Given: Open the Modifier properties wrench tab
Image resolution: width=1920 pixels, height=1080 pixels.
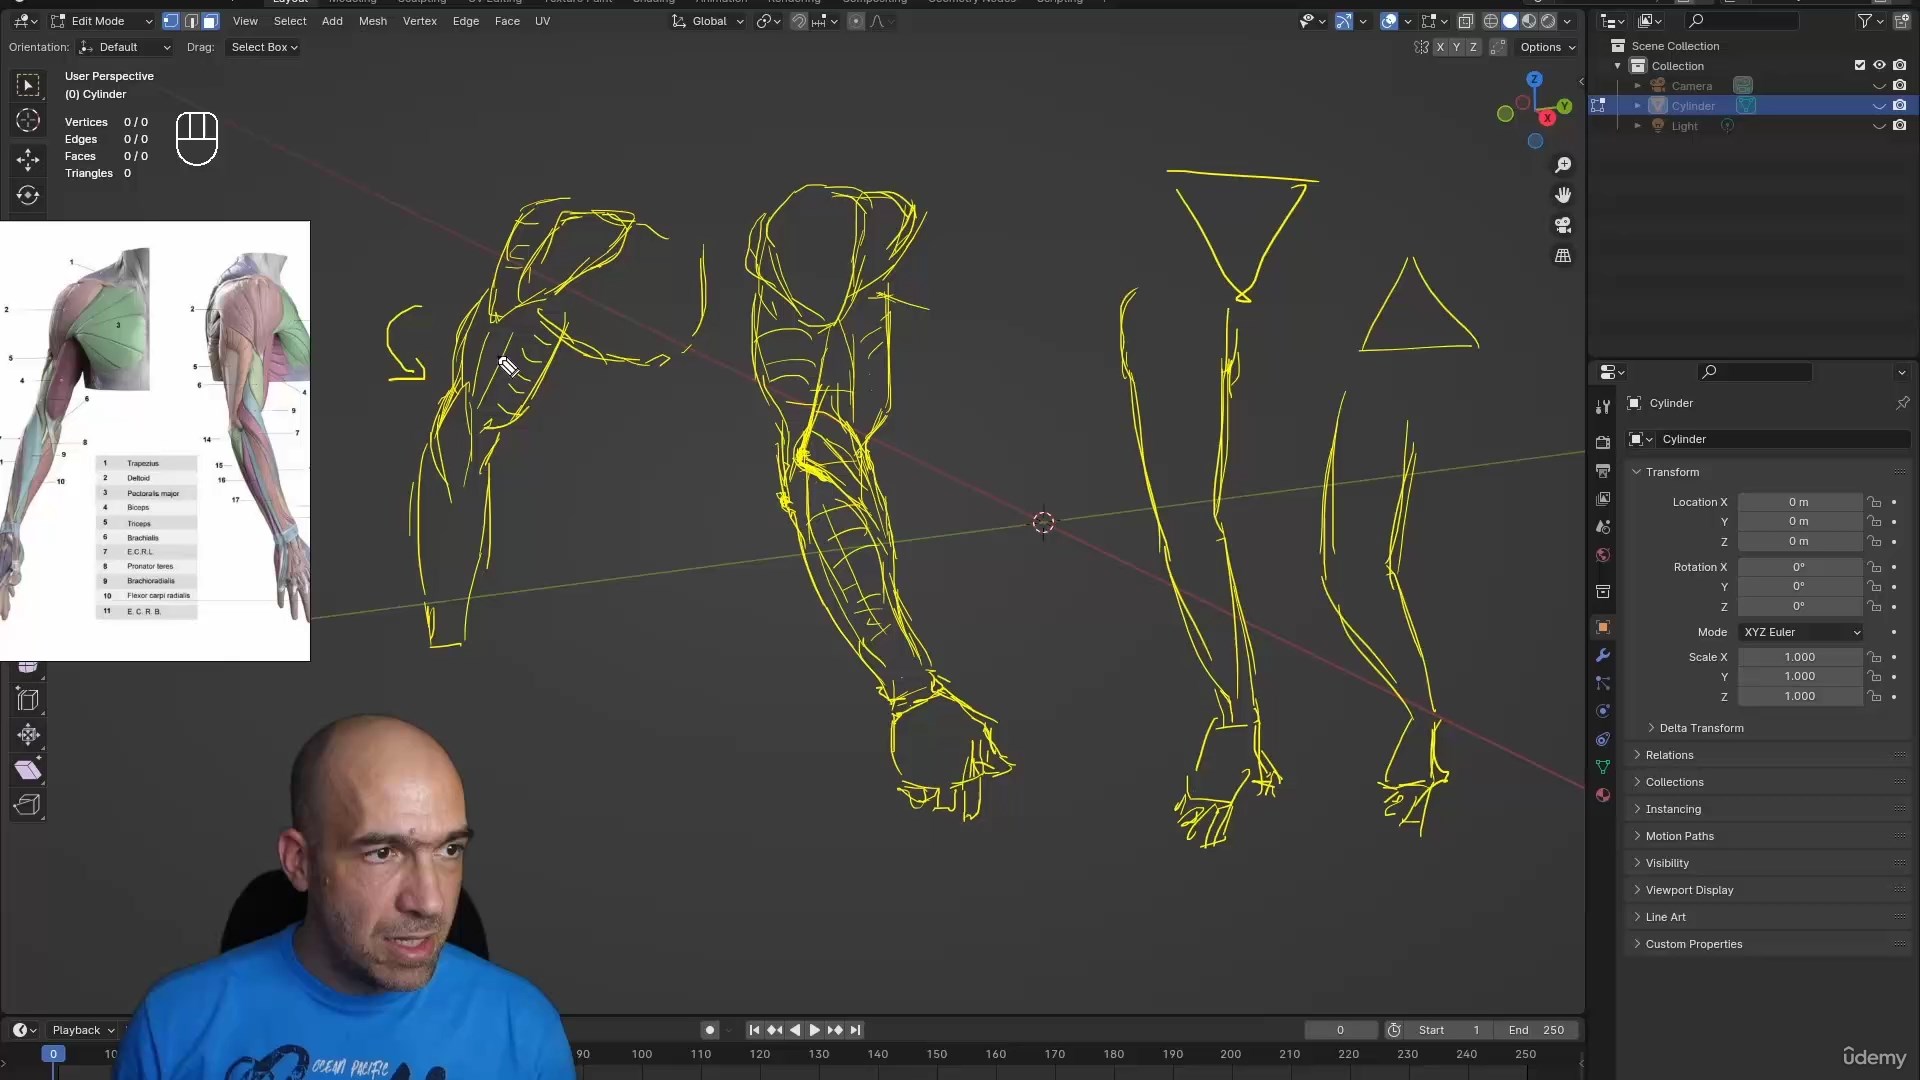Looking at the screenshot, I should pyautogui.click(x=1603, y=656).
